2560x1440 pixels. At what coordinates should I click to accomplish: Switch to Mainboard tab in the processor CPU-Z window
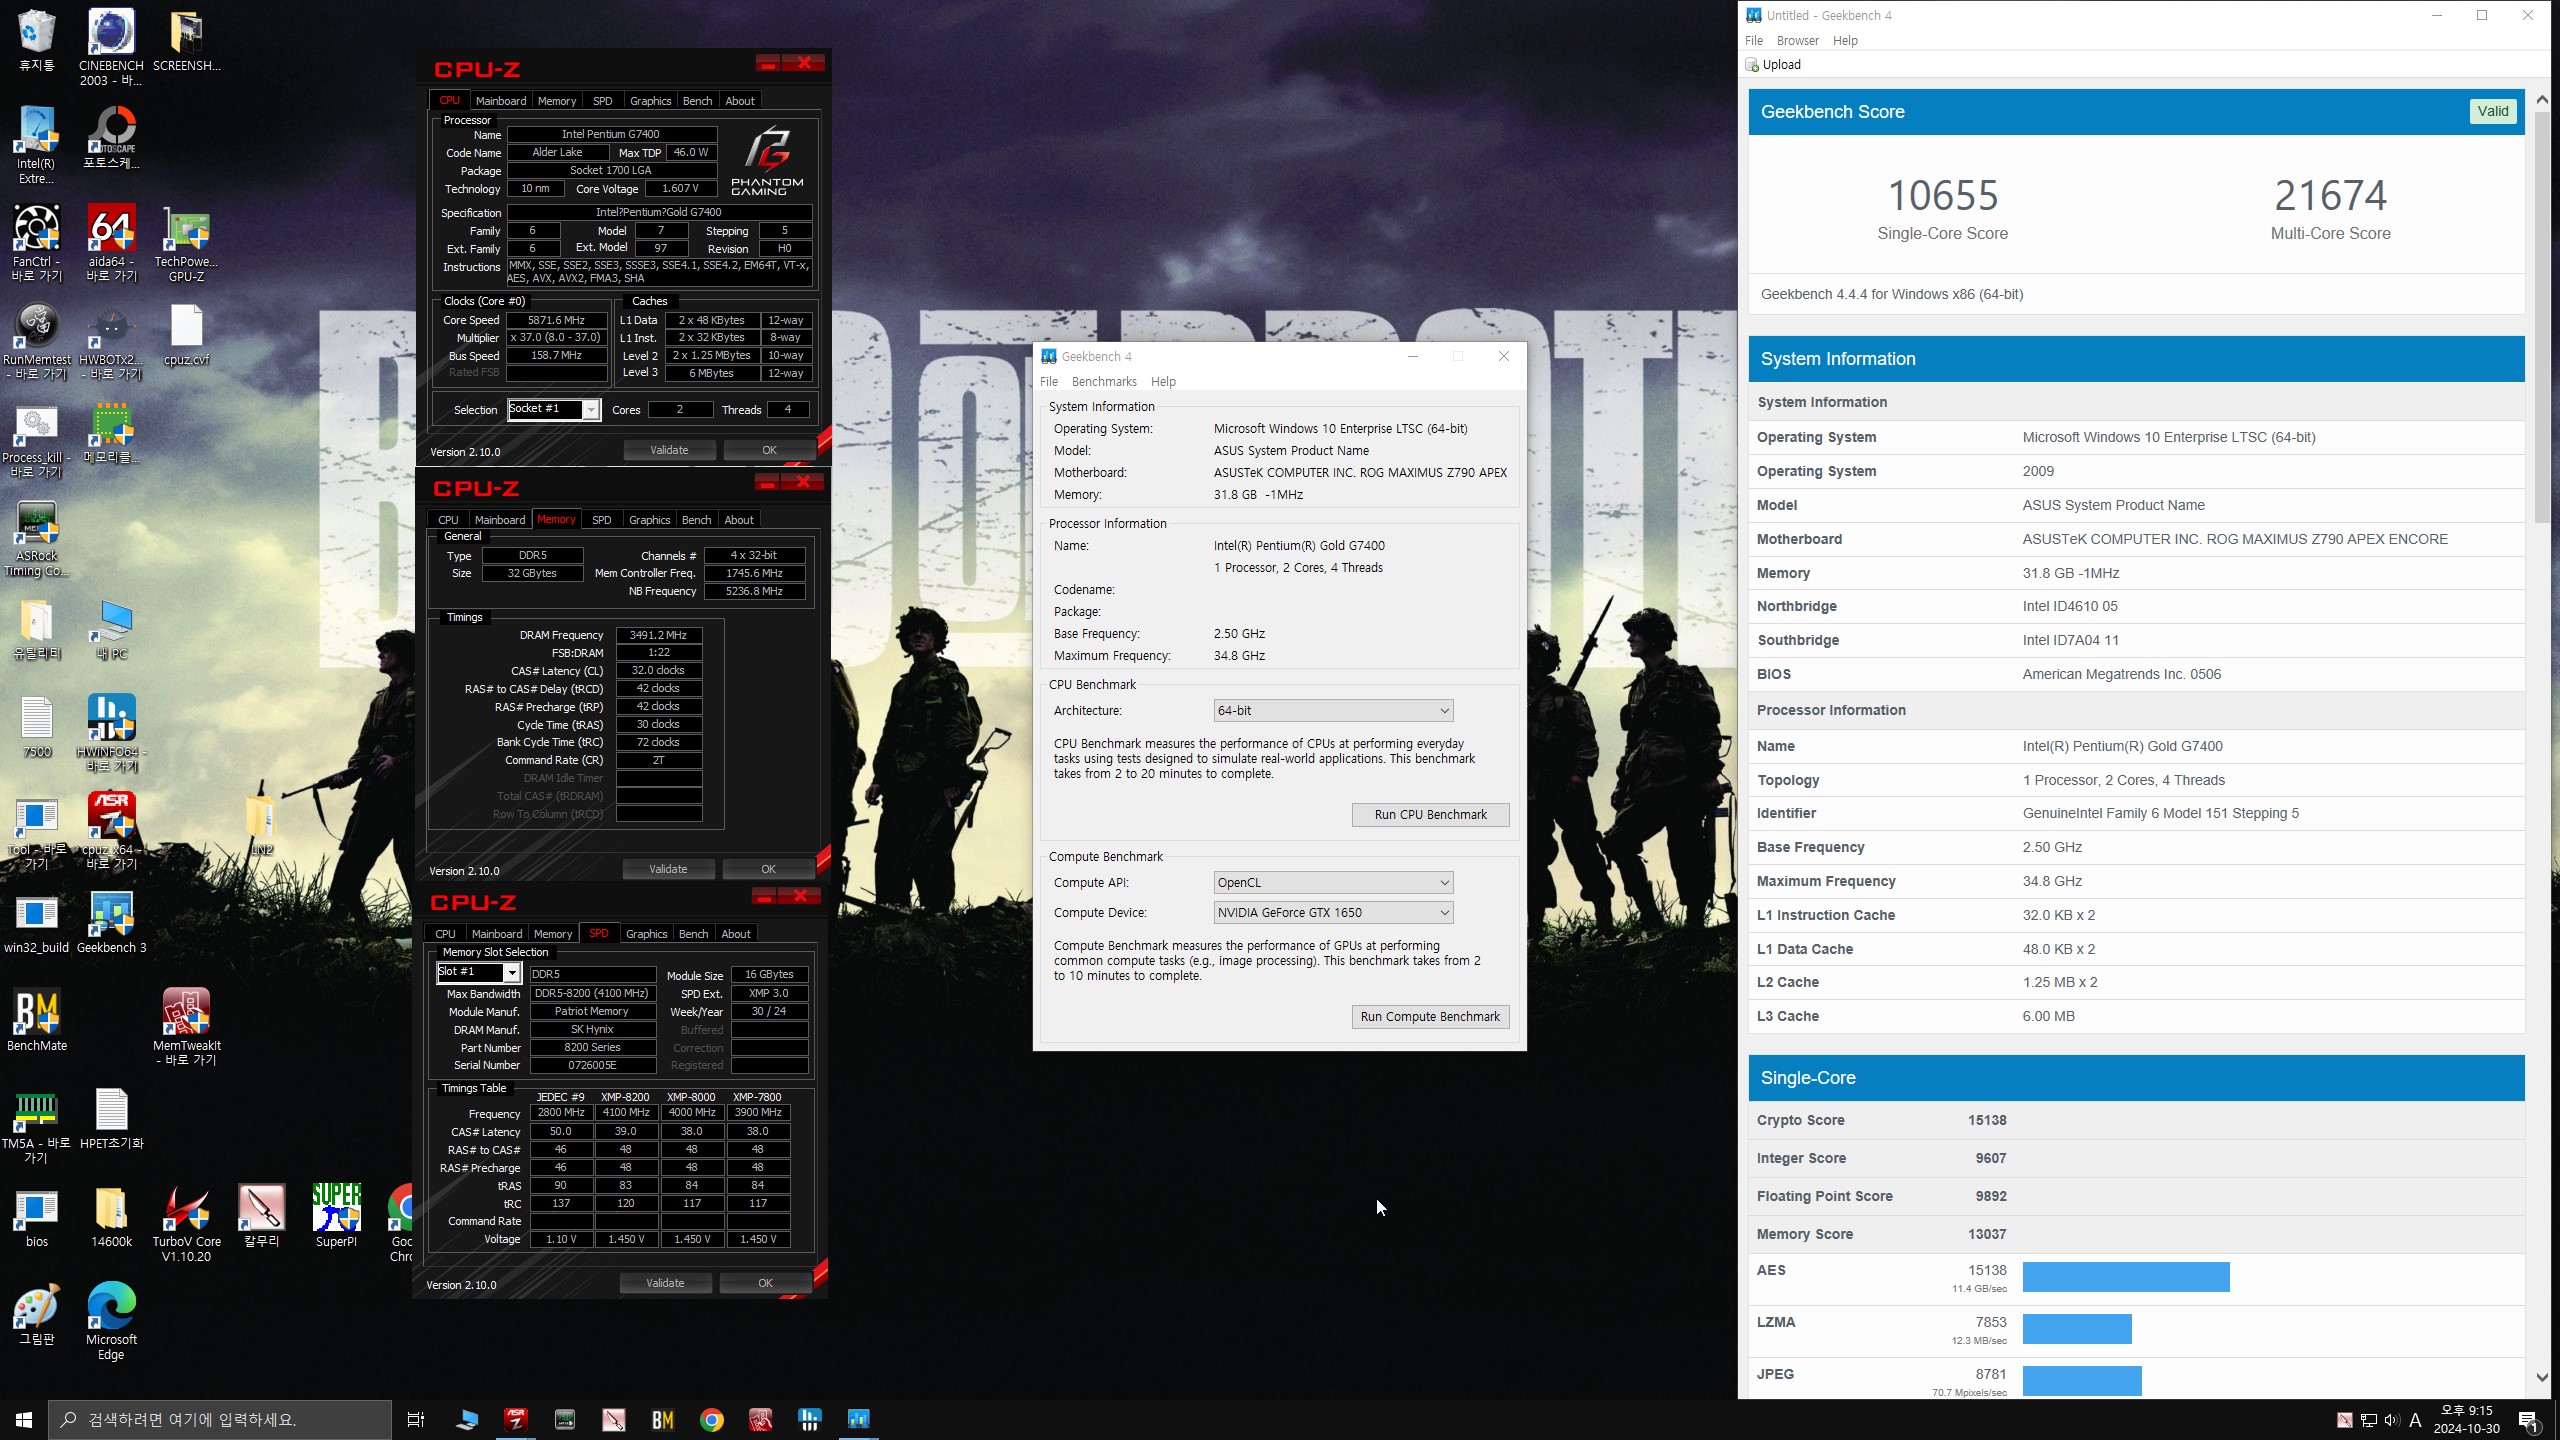(x=500, y=101)
